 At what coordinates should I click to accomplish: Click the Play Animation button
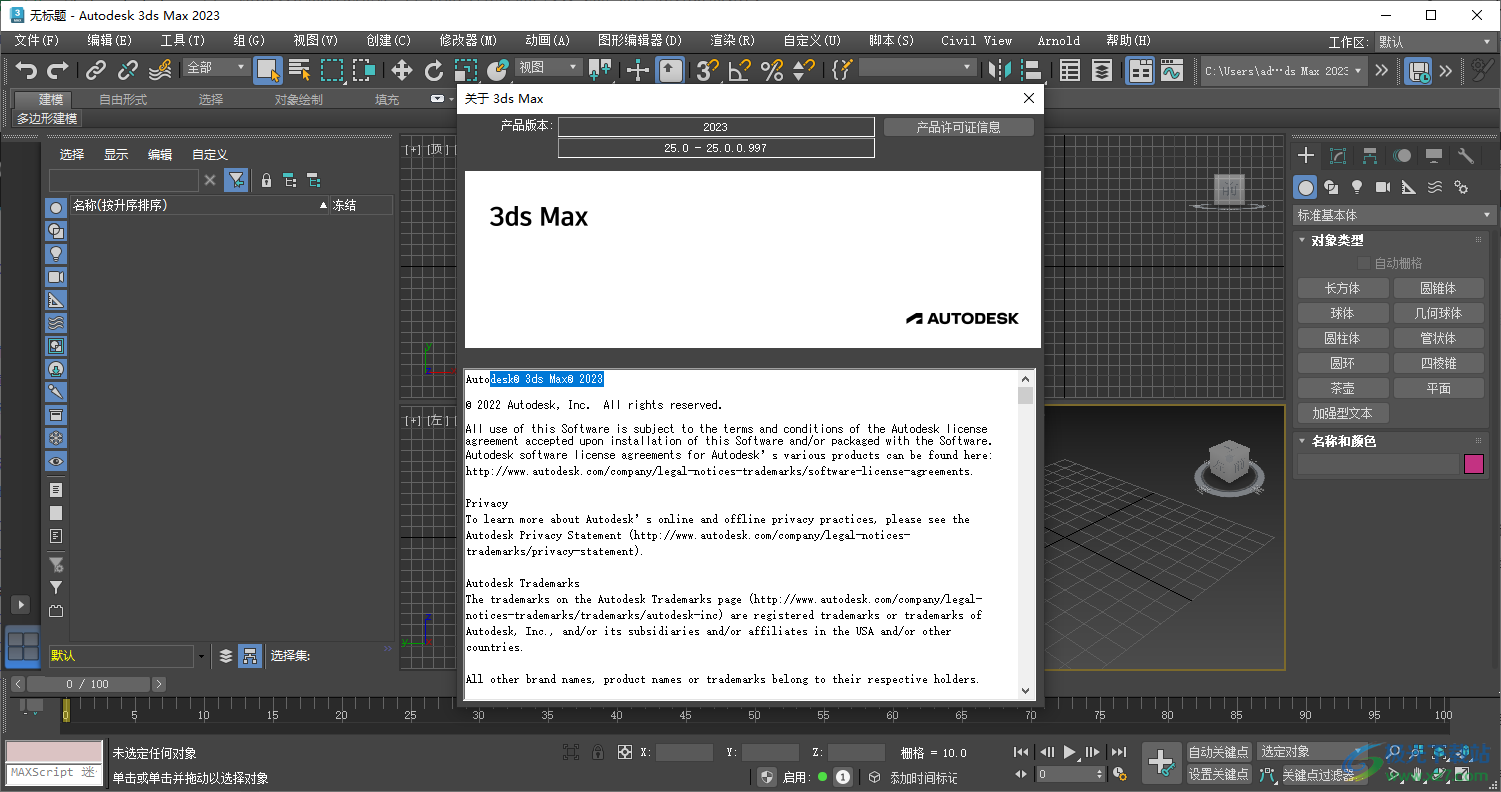[x=1070, y=752]
